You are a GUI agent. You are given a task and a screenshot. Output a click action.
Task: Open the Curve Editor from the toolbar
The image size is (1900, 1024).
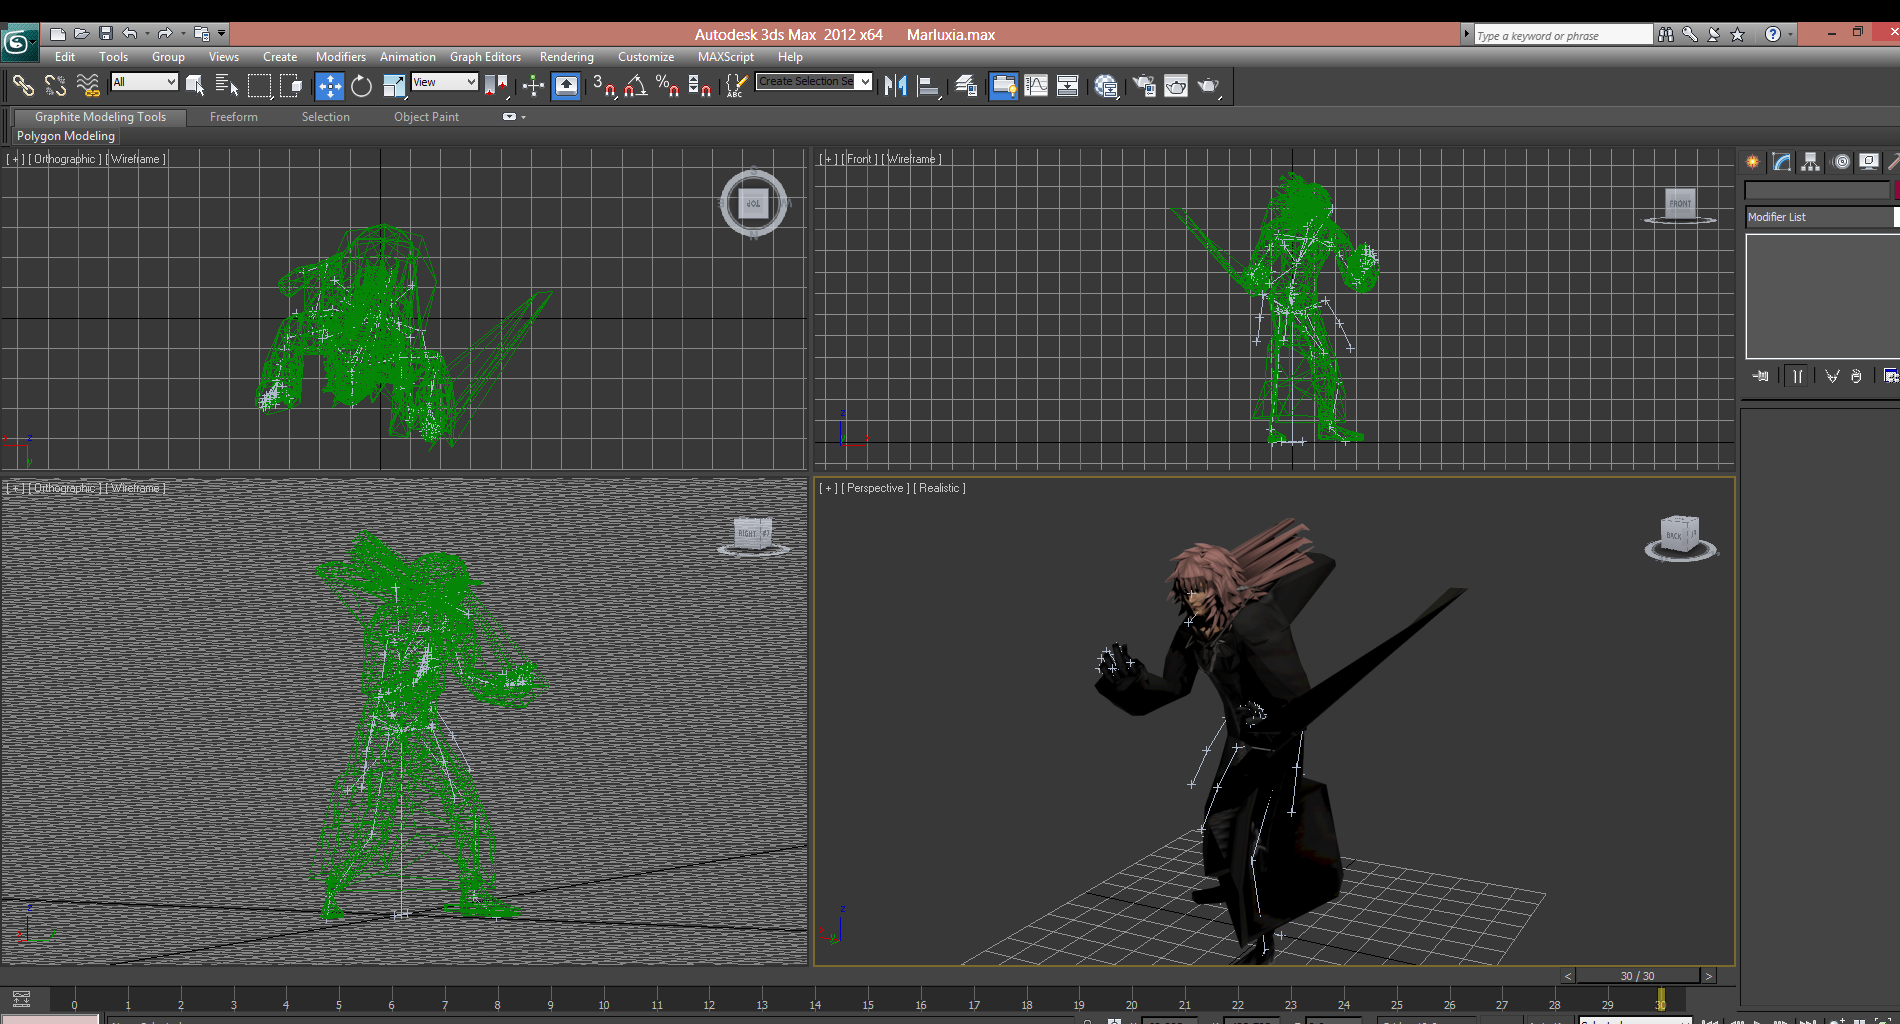pyautogui.click(x=1036, y=86)
